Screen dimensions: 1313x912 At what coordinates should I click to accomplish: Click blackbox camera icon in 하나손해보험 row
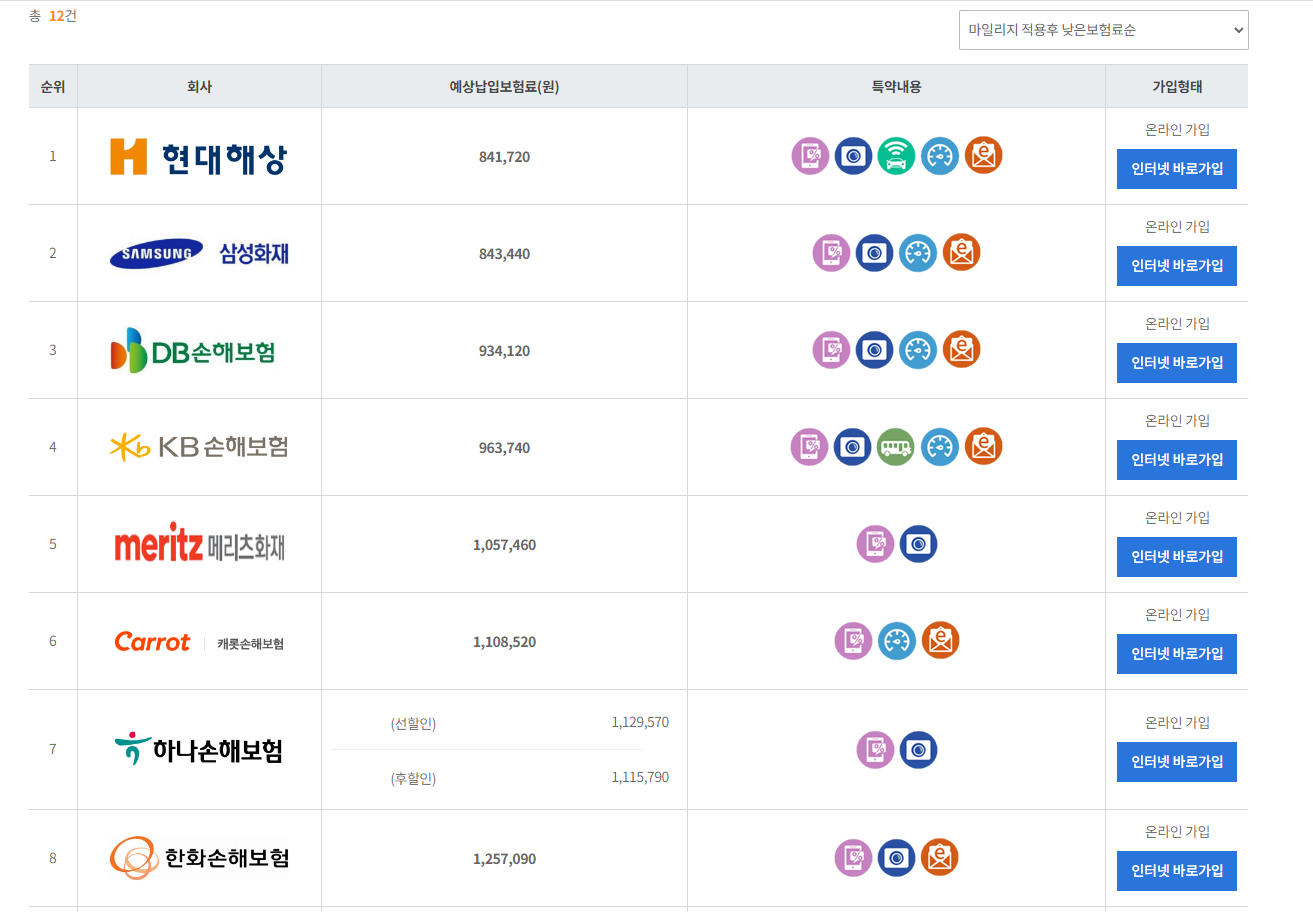[x=919, y=750]
